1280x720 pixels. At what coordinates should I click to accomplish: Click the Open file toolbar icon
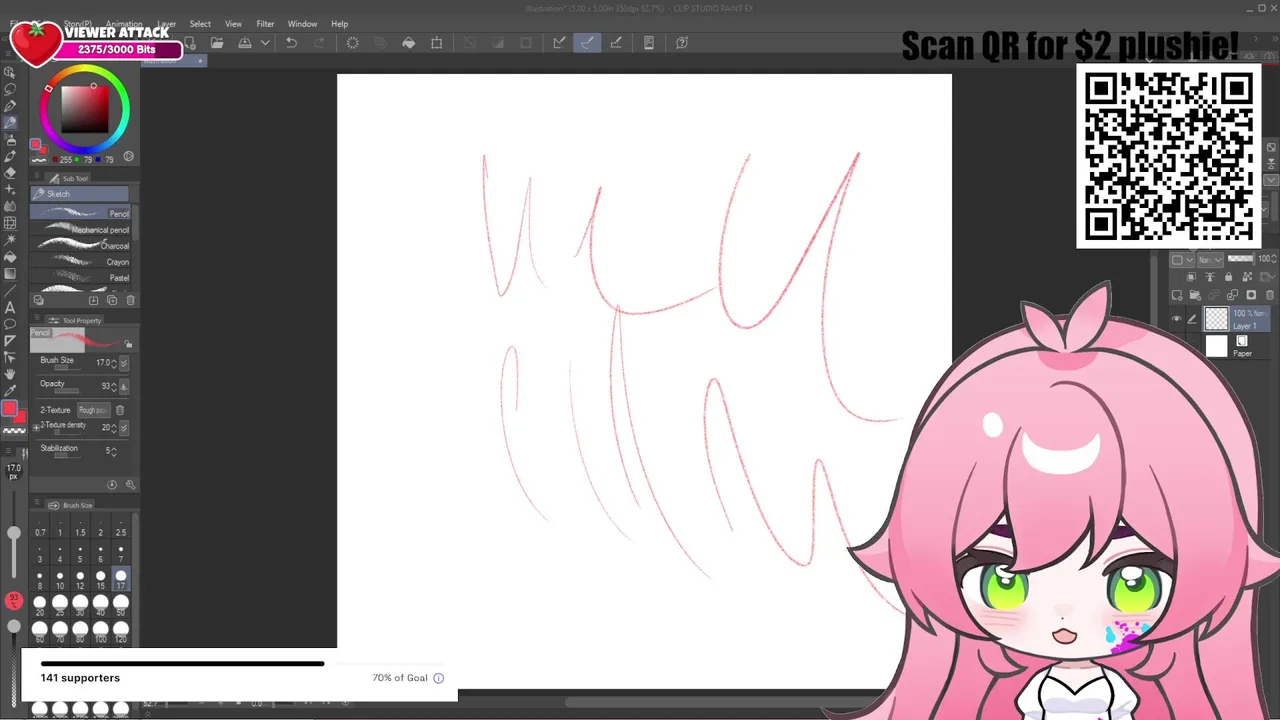tap(217, 43)
